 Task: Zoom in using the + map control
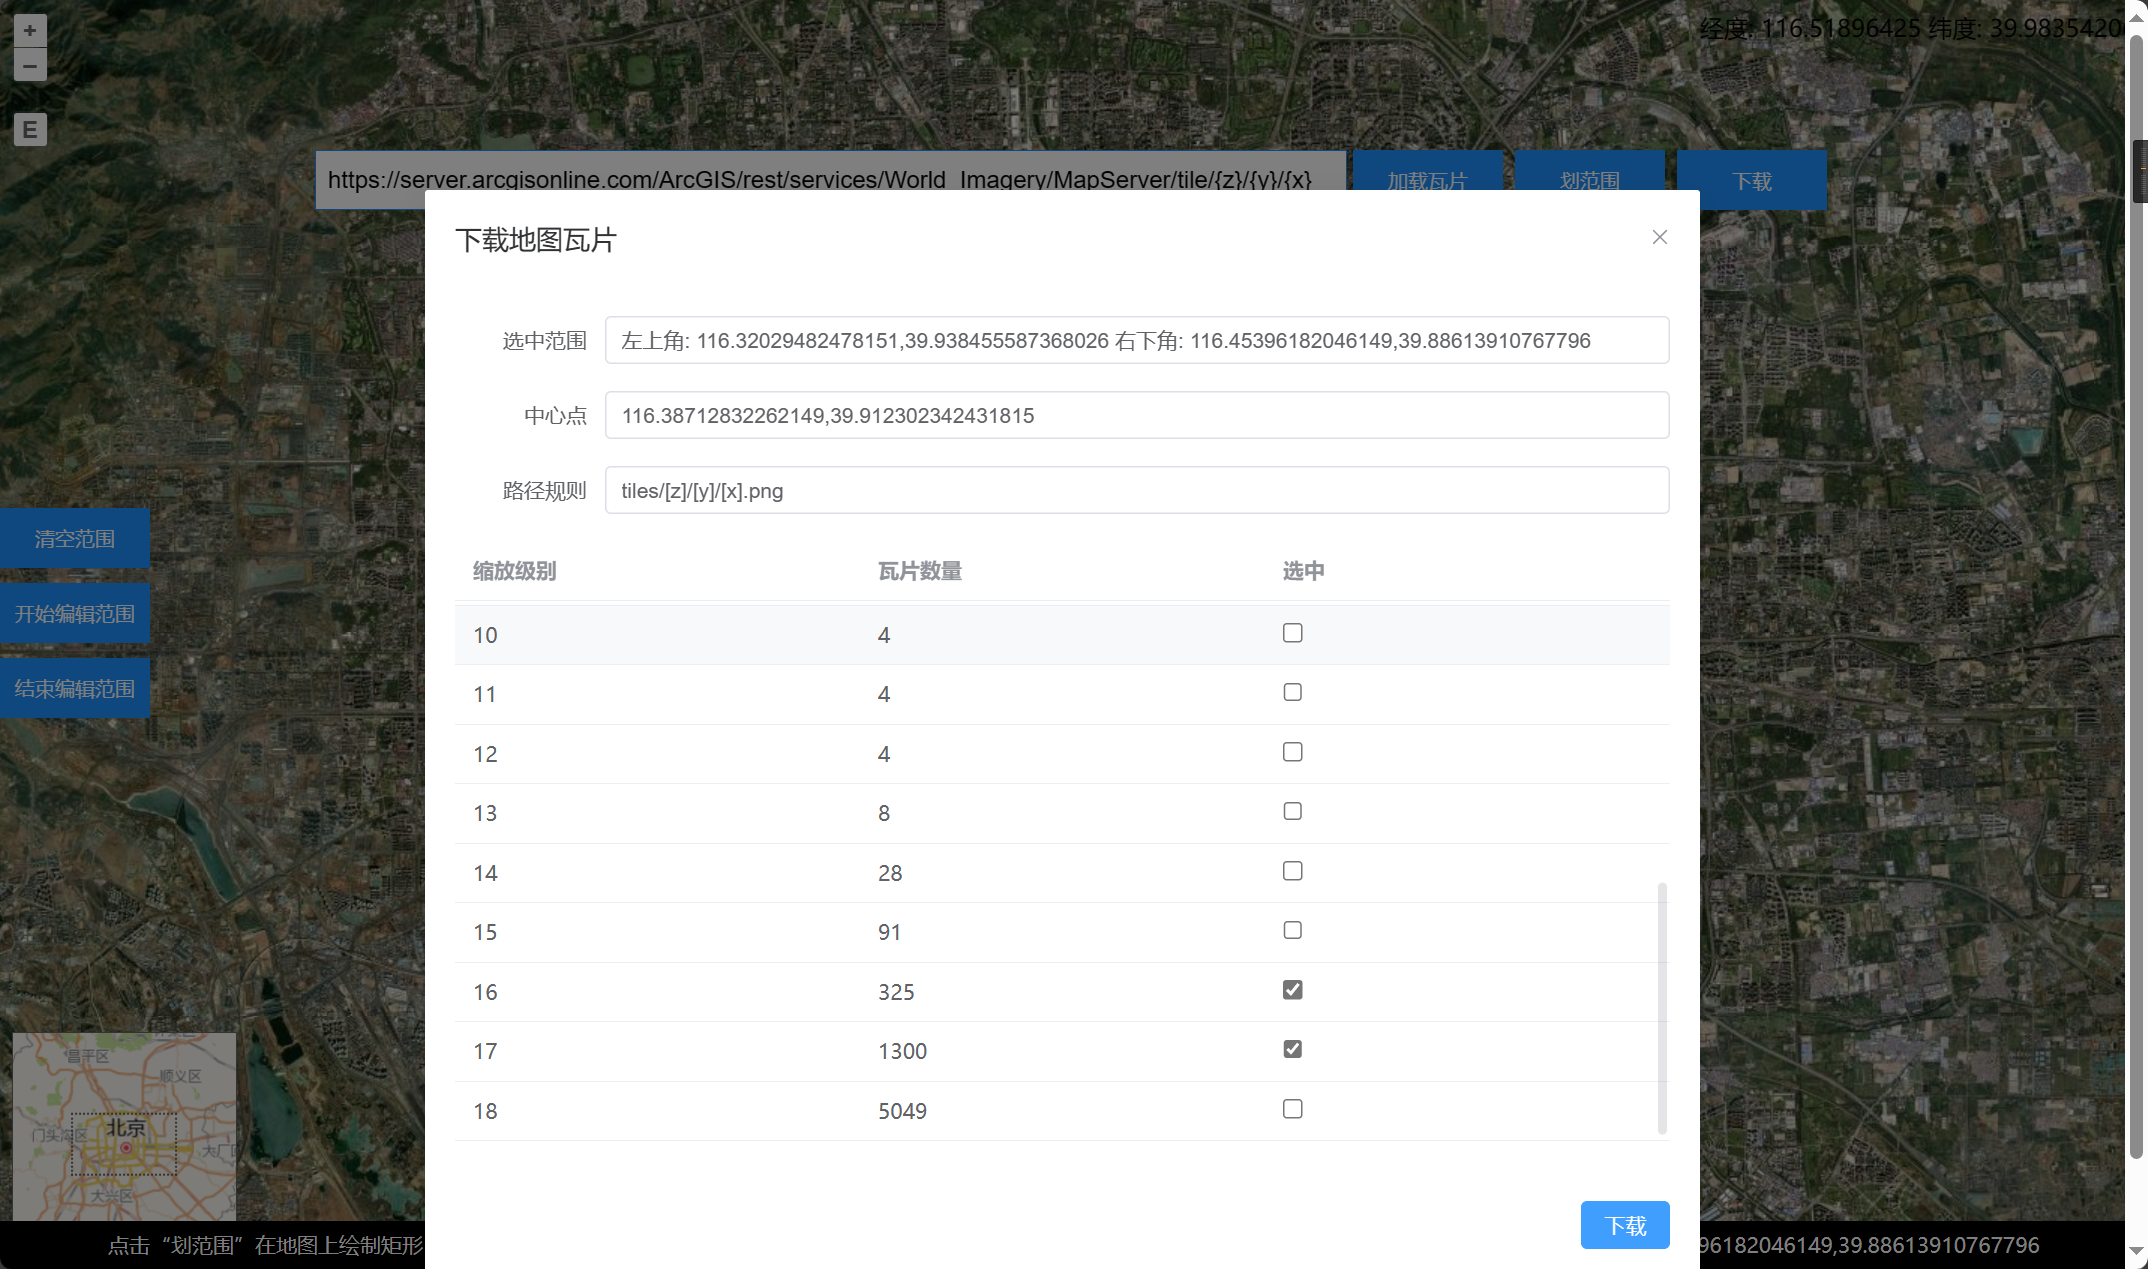pos(30,31)
